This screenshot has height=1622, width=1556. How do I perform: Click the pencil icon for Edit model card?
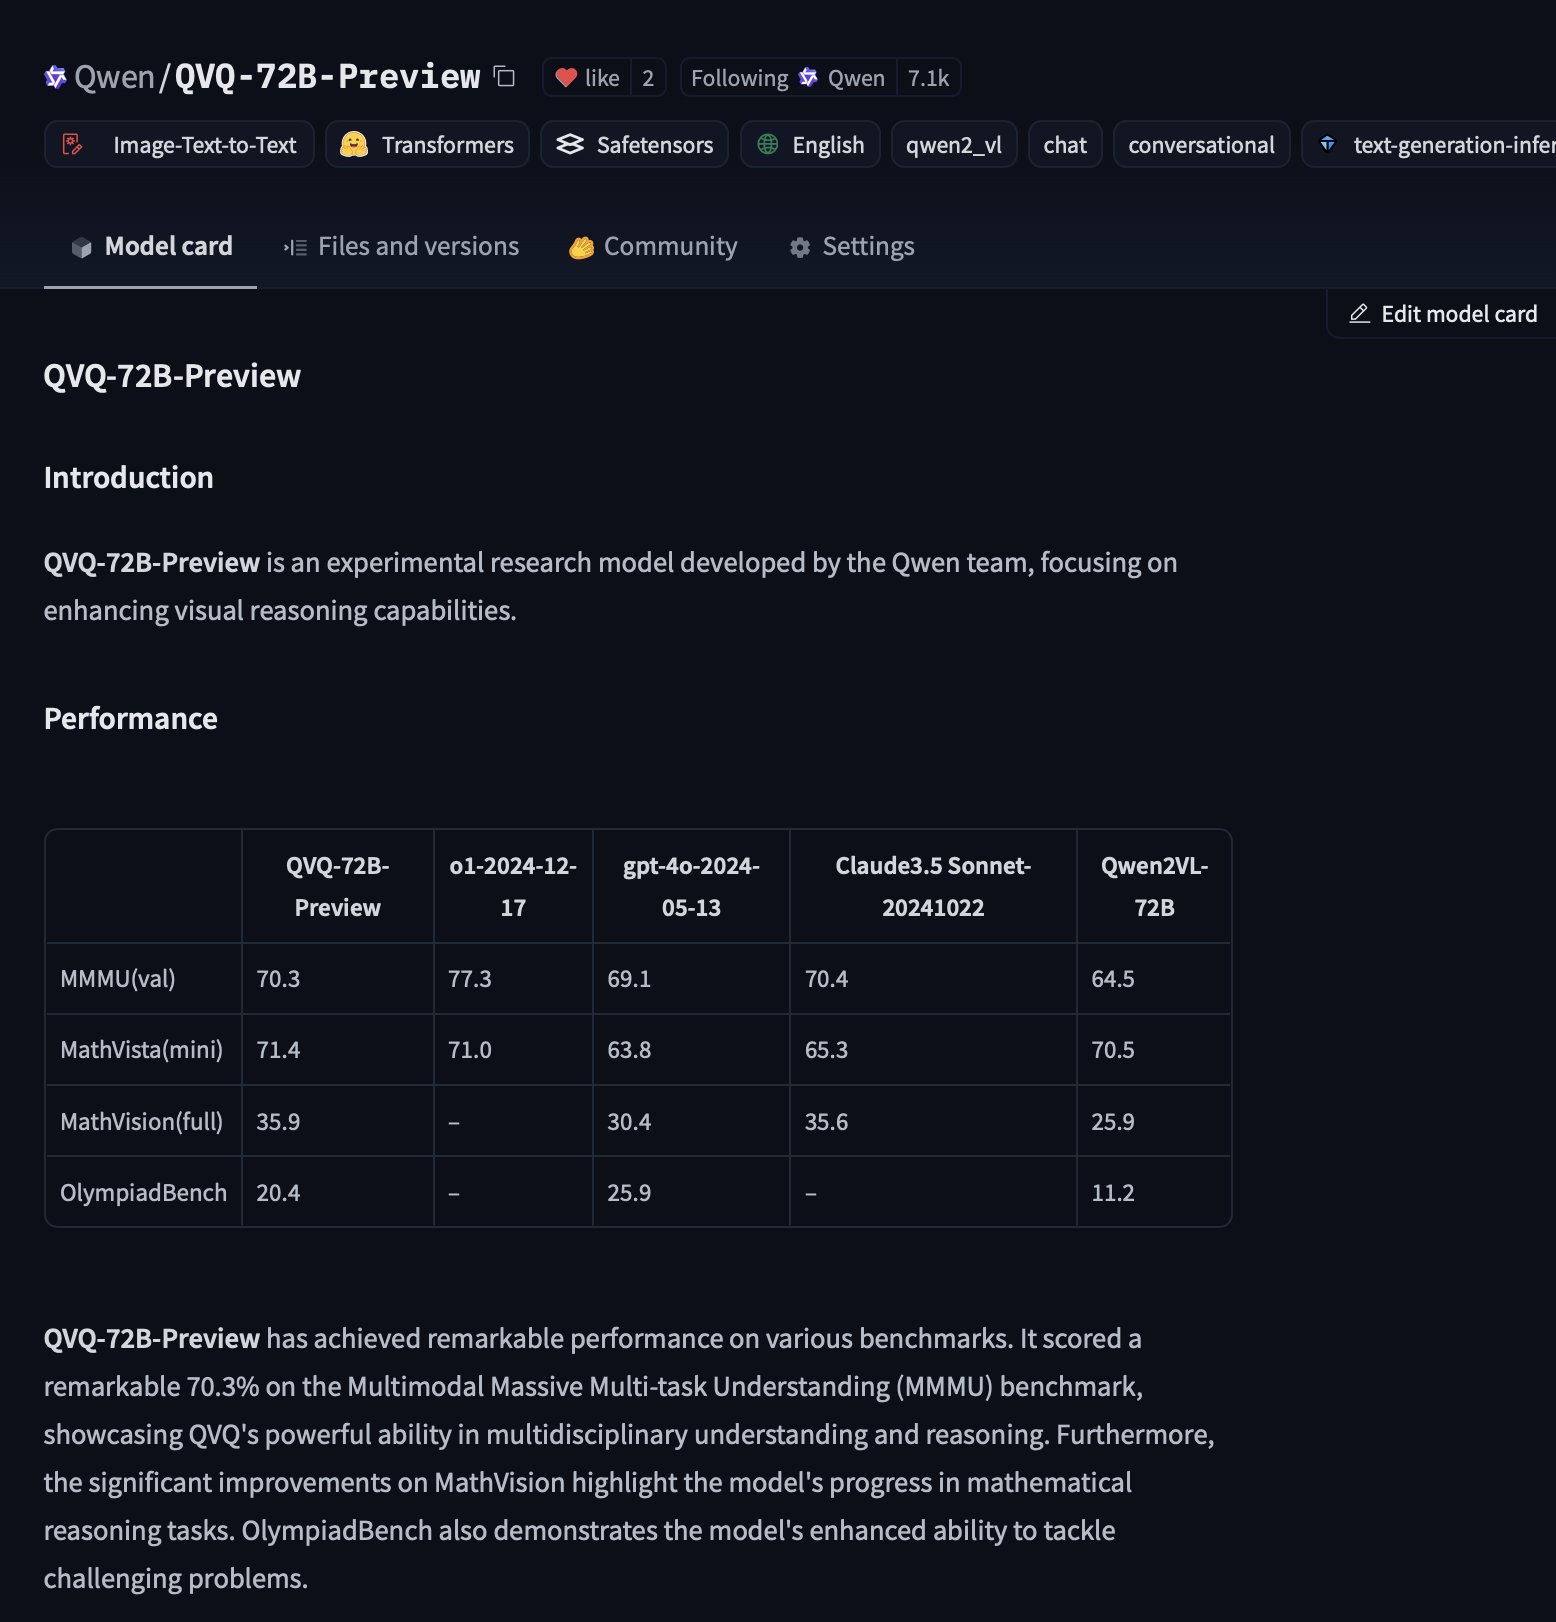tap(1359, 314)
